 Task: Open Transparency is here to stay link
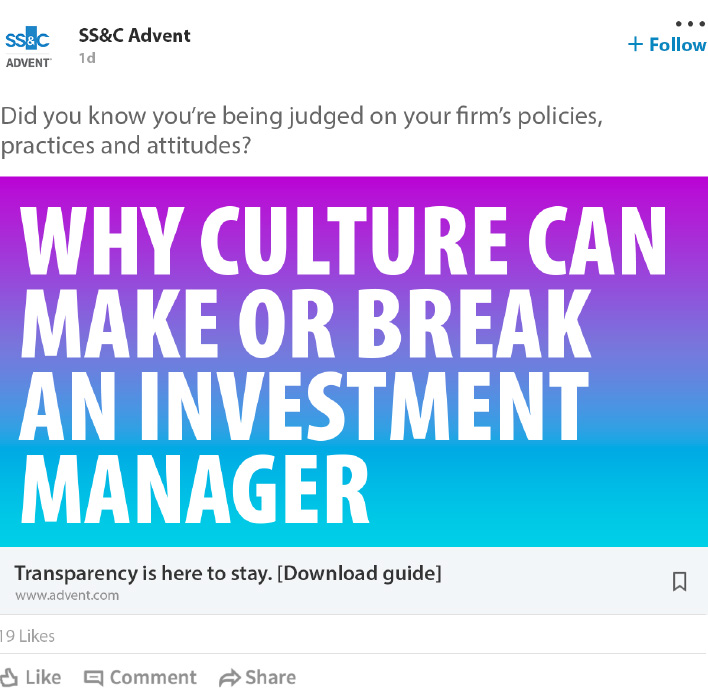[x=228, y=573]
